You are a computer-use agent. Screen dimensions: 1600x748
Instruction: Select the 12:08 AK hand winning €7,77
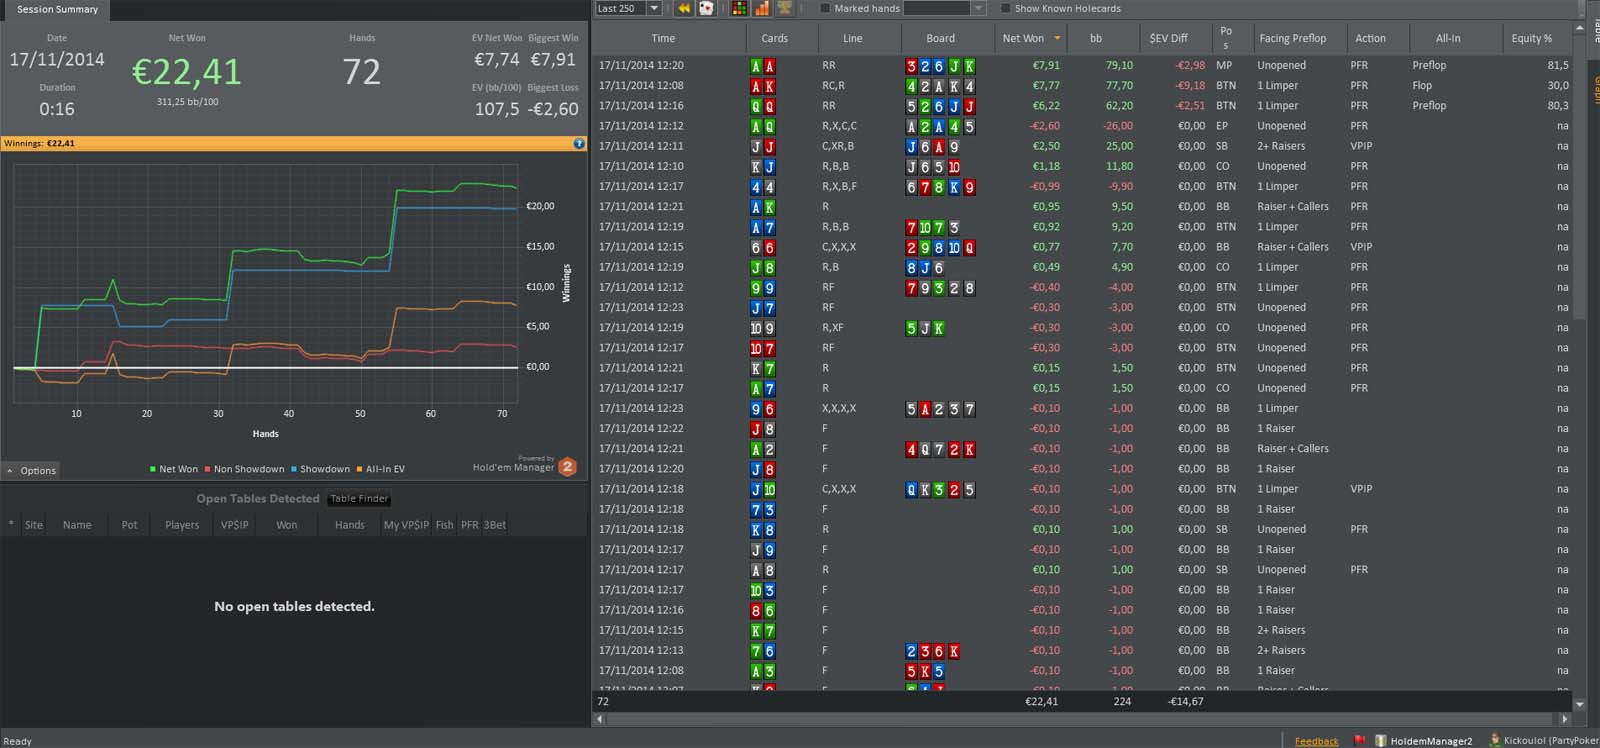point(1082,85)
